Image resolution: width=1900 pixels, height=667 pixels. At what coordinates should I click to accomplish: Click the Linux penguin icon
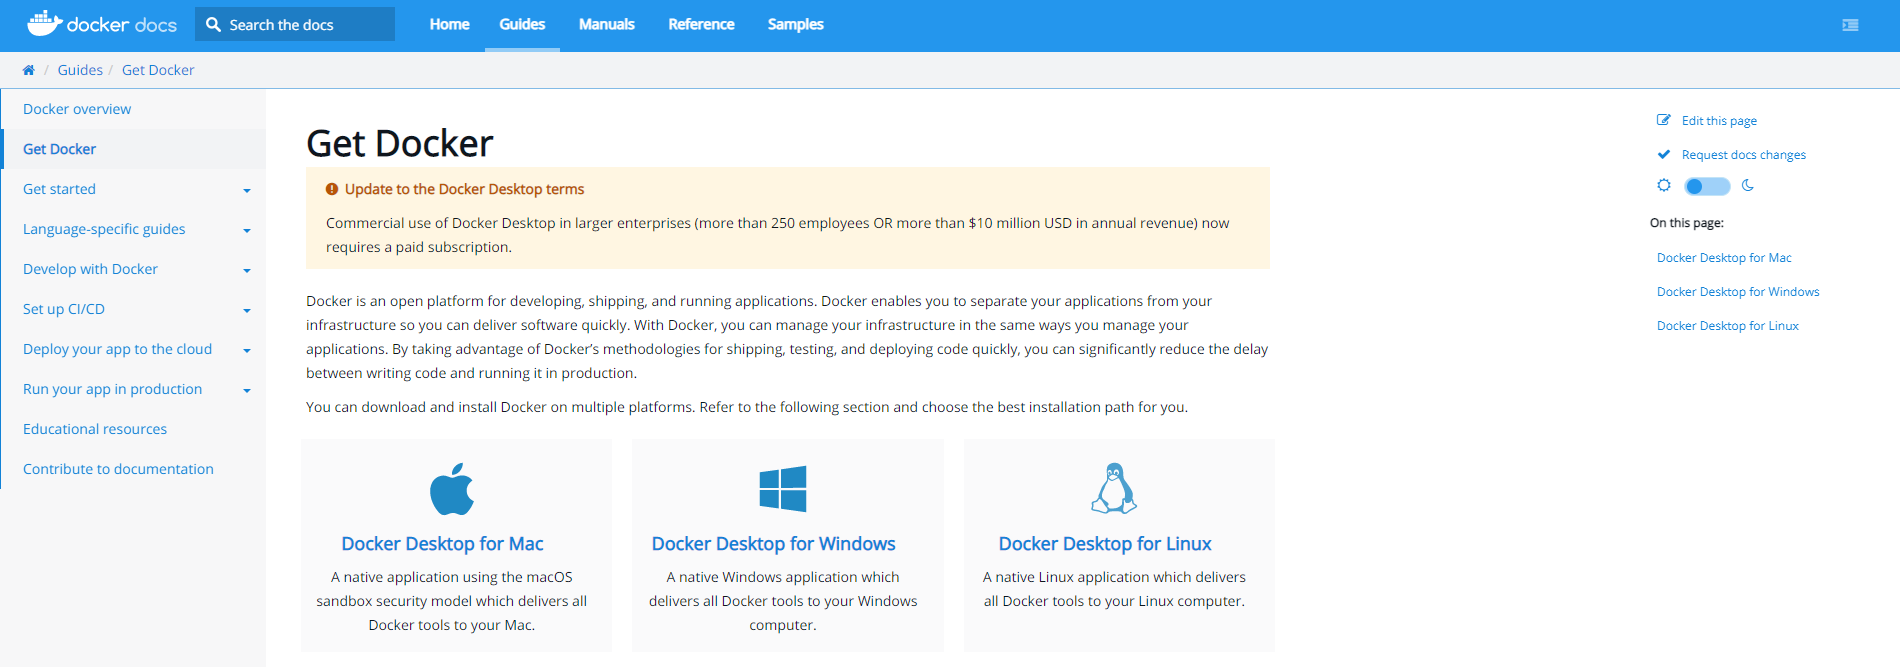[x=1114, y=488]
